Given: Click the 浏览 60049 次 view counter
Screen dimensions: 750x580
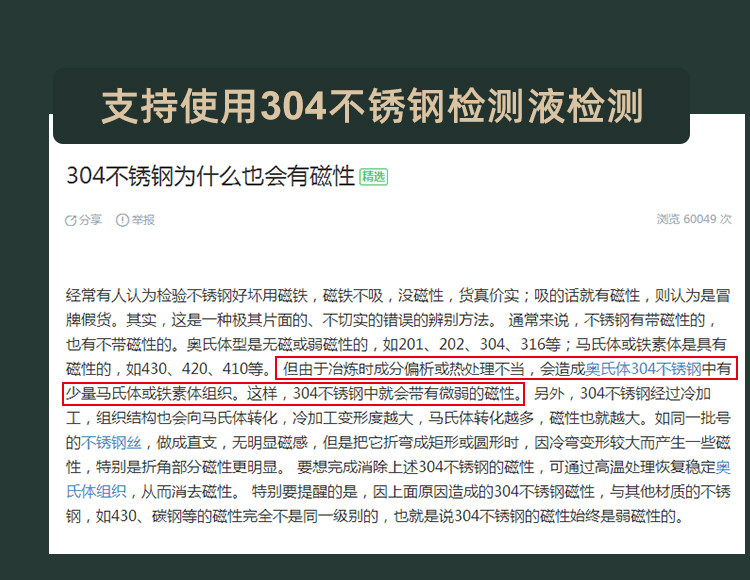Looking at the screenshot, I should click(x=694, y=219).
